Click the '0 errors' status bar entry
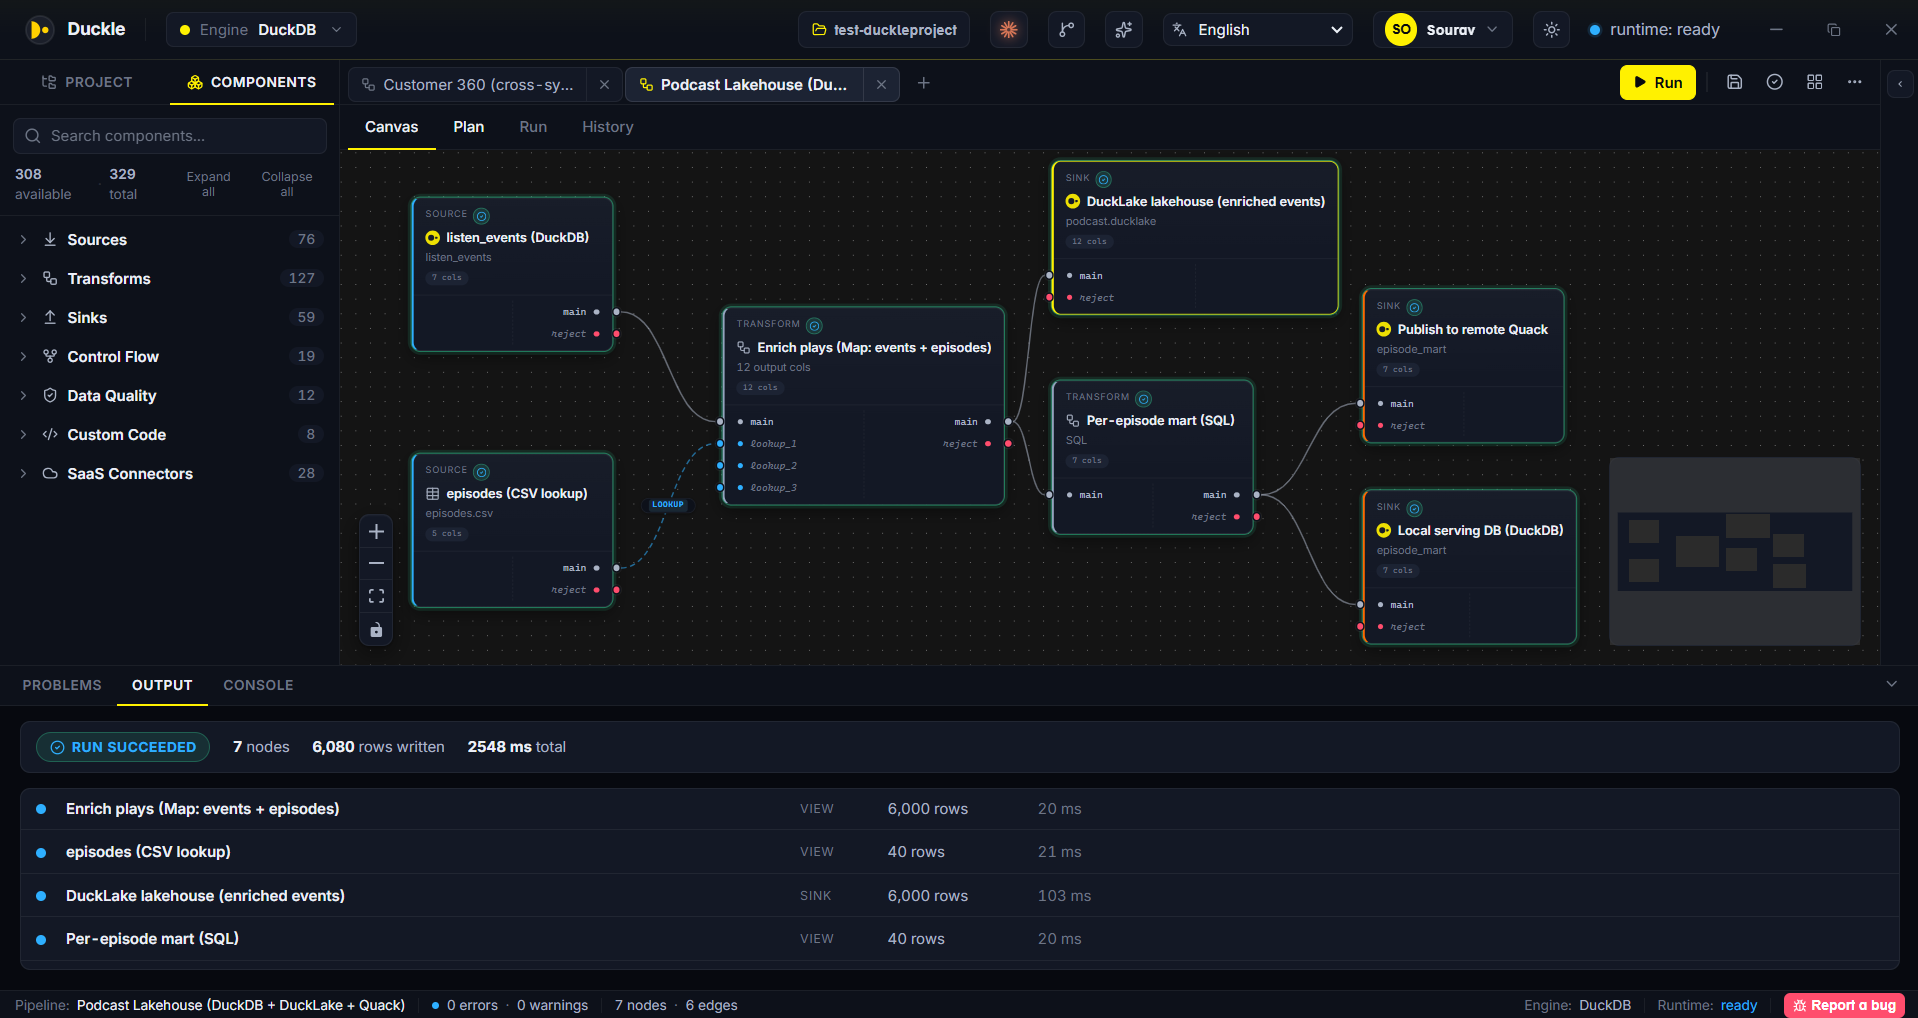1918x1018 pixels. click(464, 1005)
